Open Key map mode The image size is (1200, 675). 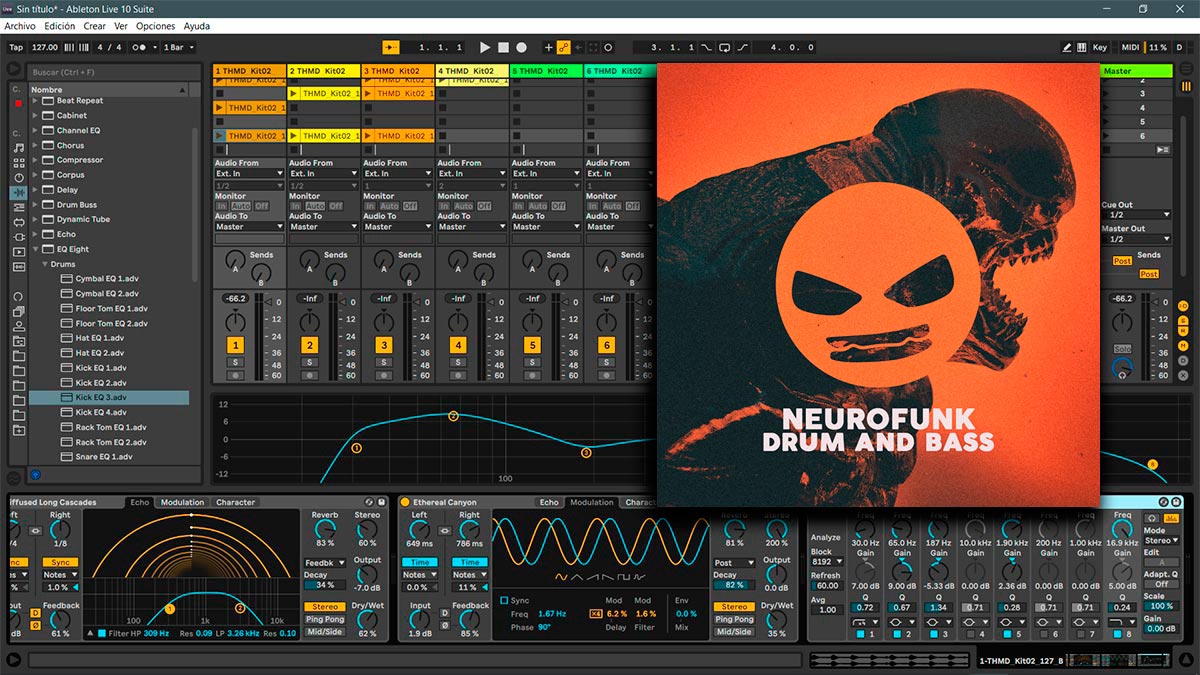(1100, 47)
